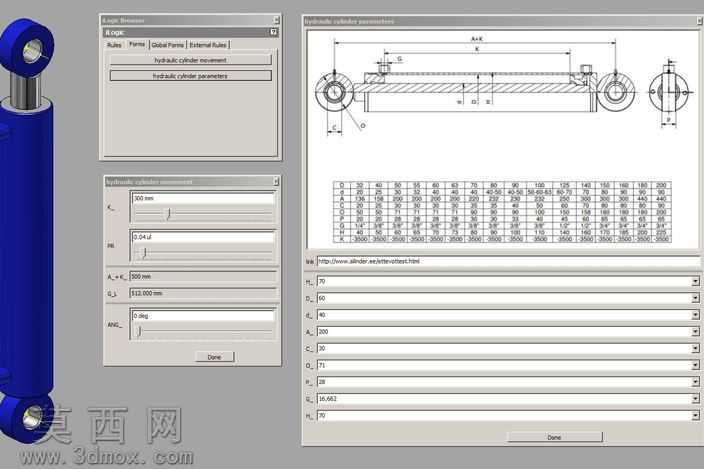Expand the D_ dropdown showing 60

(x=695, y=298)
